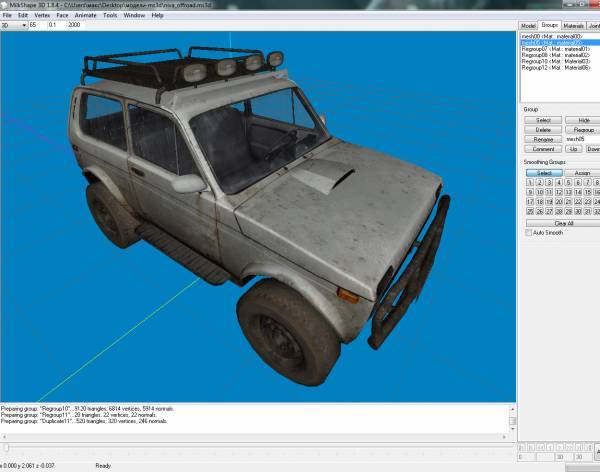Click the Regroup button
Viewport: 600px width, 472px height.
coord(583,129)
